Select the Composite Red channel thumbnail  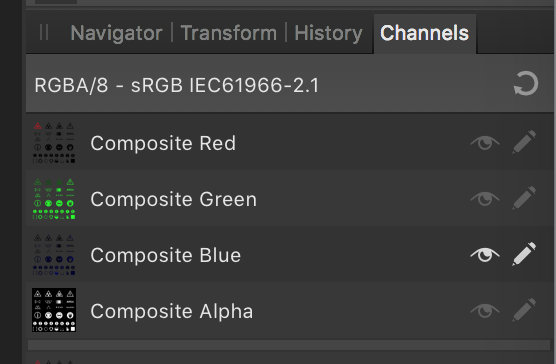54,142
